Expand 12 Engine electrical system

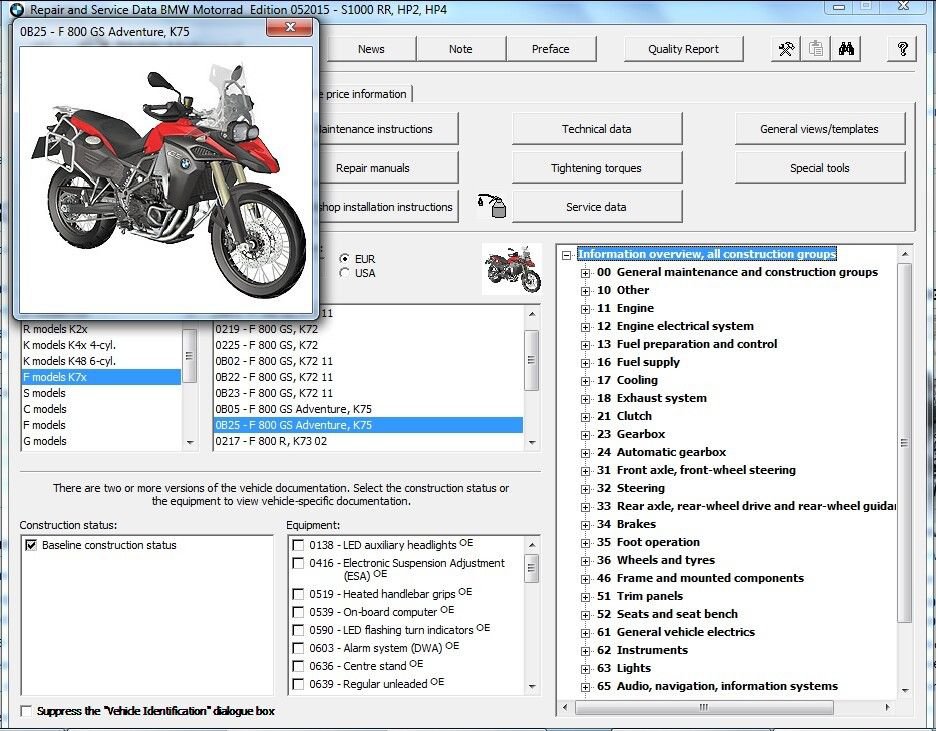(x=586, y=326)
